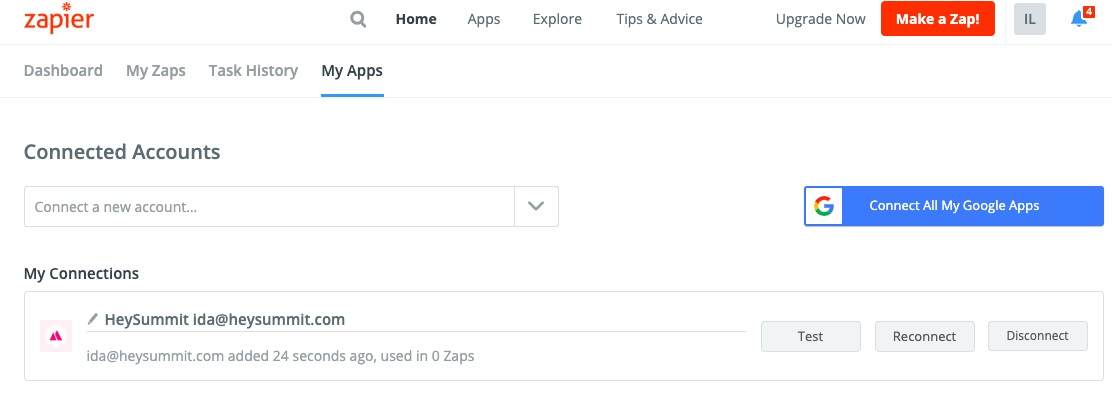Click the Upgrade Now link
1112x417 pixels.
[821, 19]
